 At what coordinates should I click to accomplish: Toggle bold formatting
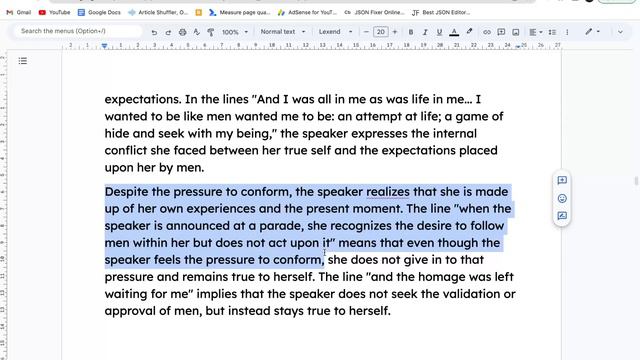[411, 32]
